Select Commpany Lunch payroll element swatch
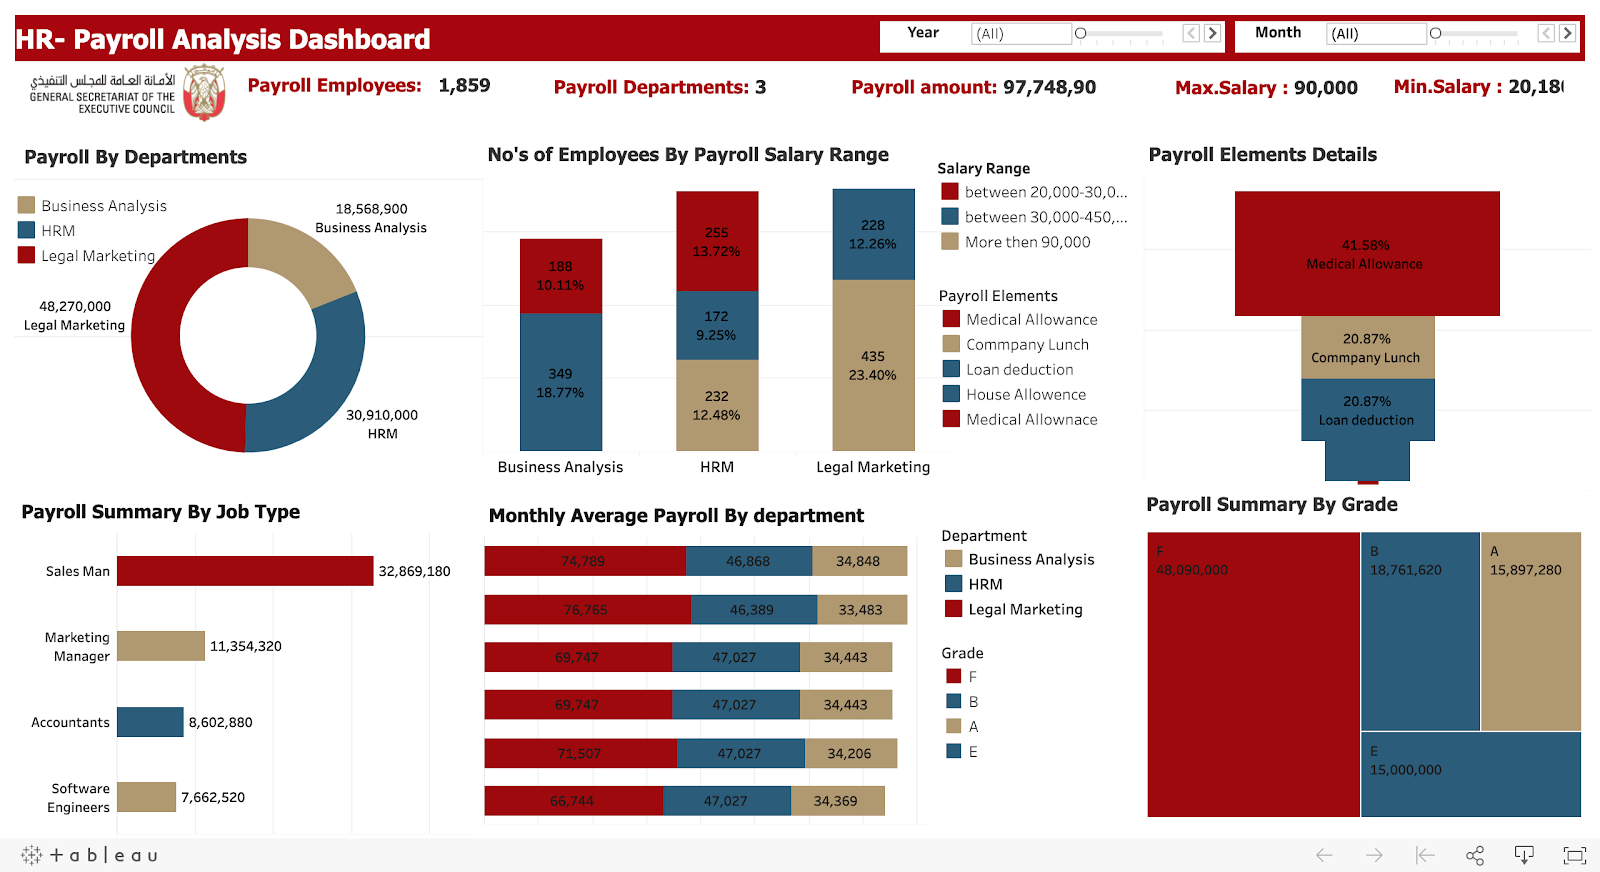The height and width of the screenshot is (872, 1600). (x=952, y=344)
